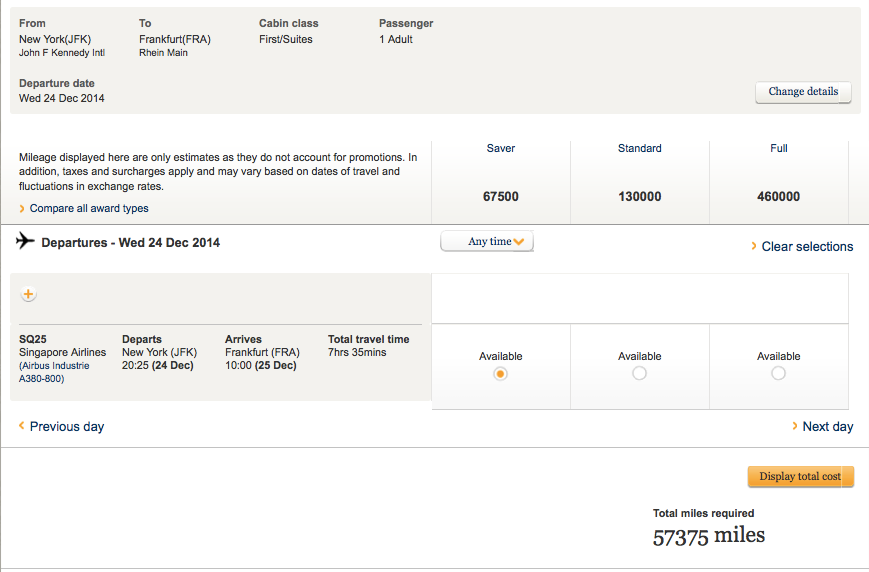Click the orange arrow before Previous day
Image resolution: width=869 pixels, height=572 pixels.
[22, 426]
